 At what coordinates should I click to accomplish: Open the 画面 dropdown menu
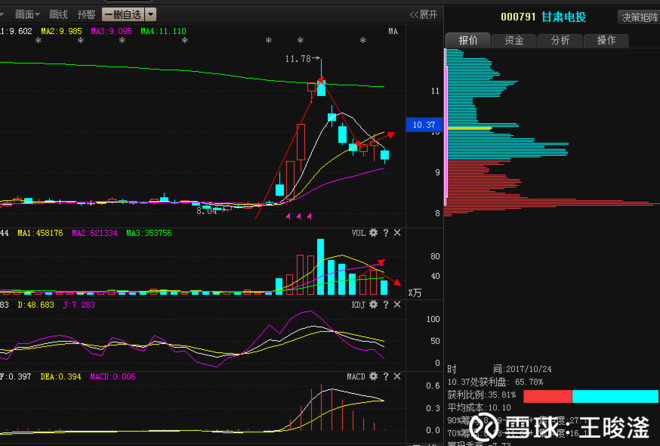tap(27, 15)
